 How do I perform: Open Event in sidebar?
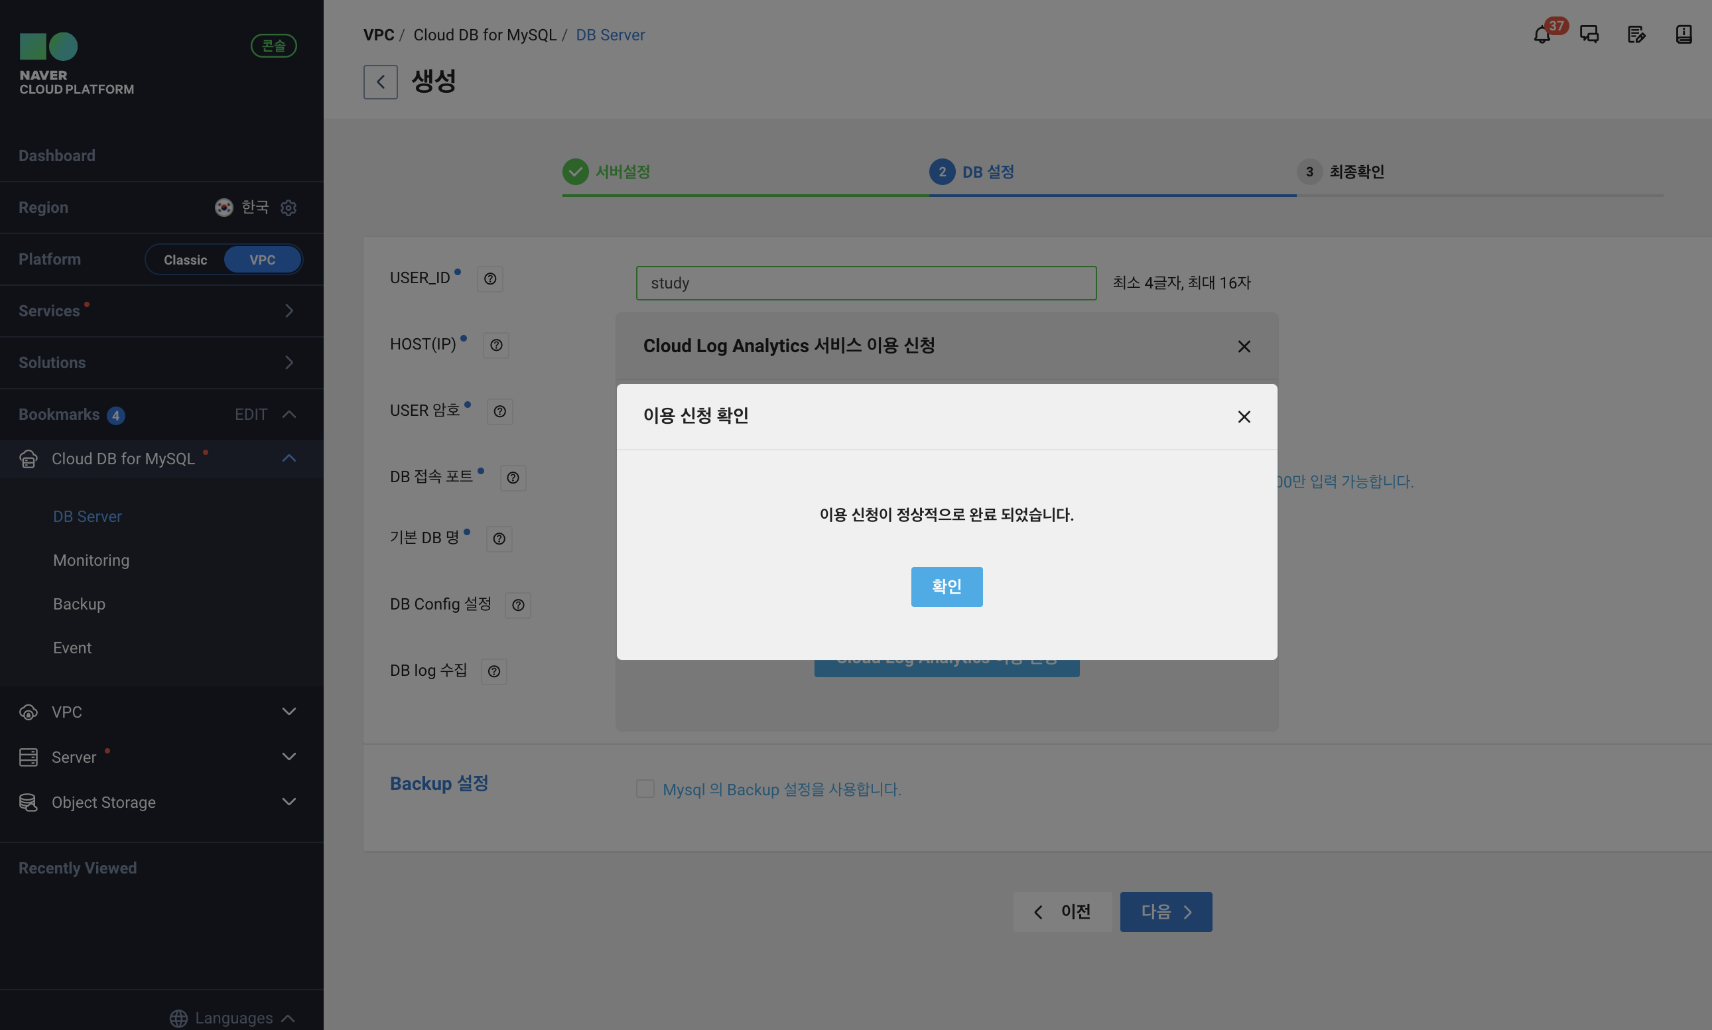click(72, 648)
